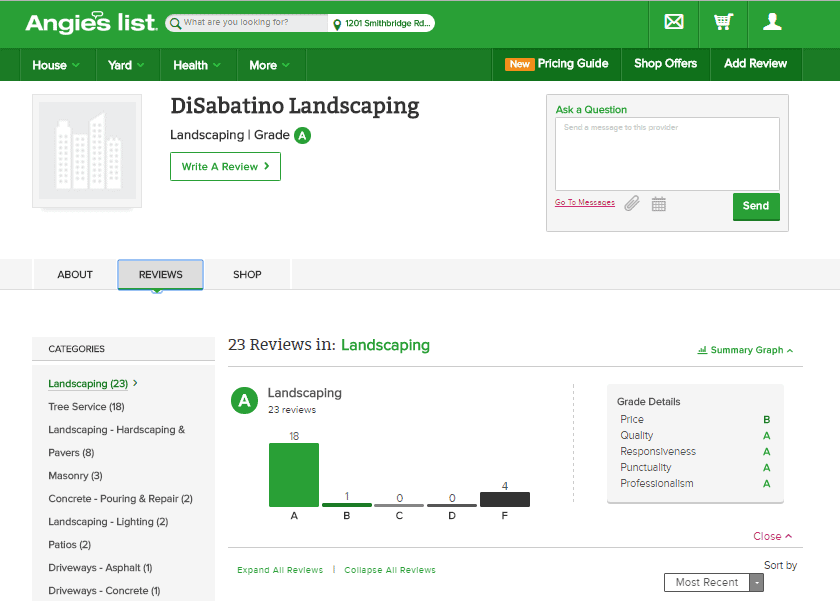The image size is (840, 601).
Task: Open the Most Recent sort dropdown
Action: [x=714, y=582]
